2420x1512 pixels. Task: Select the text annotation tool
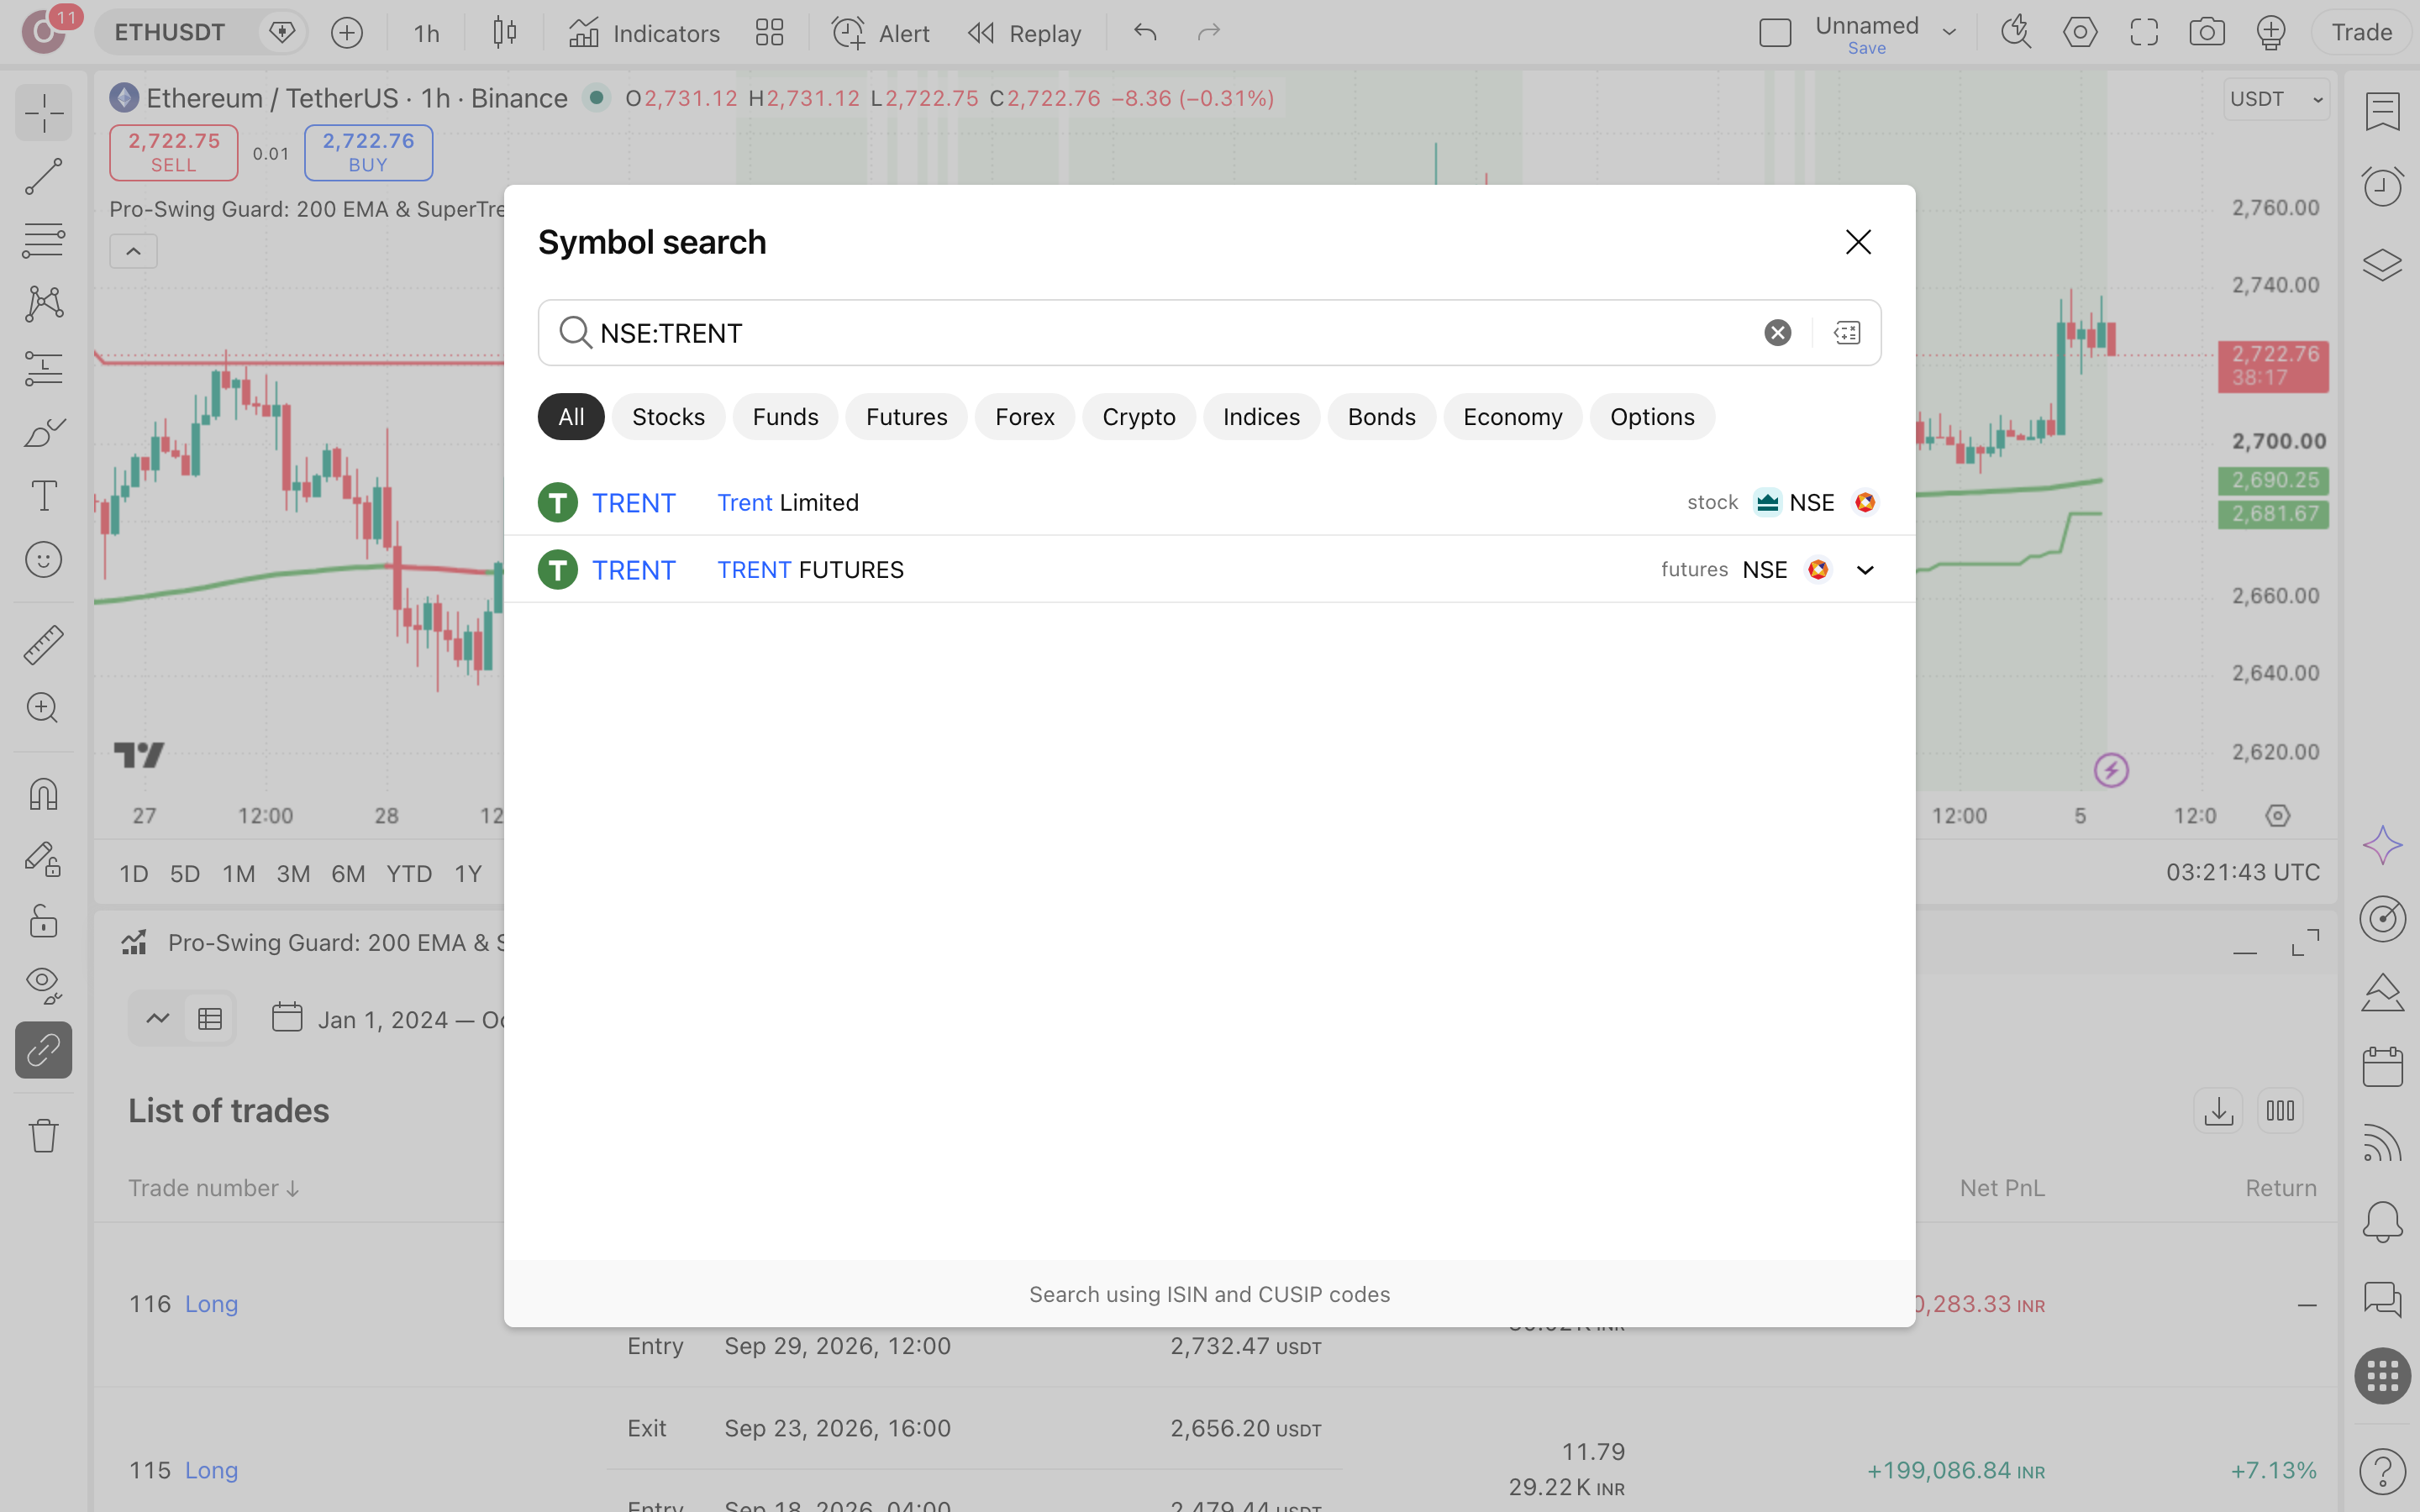(x=44, y=496)
